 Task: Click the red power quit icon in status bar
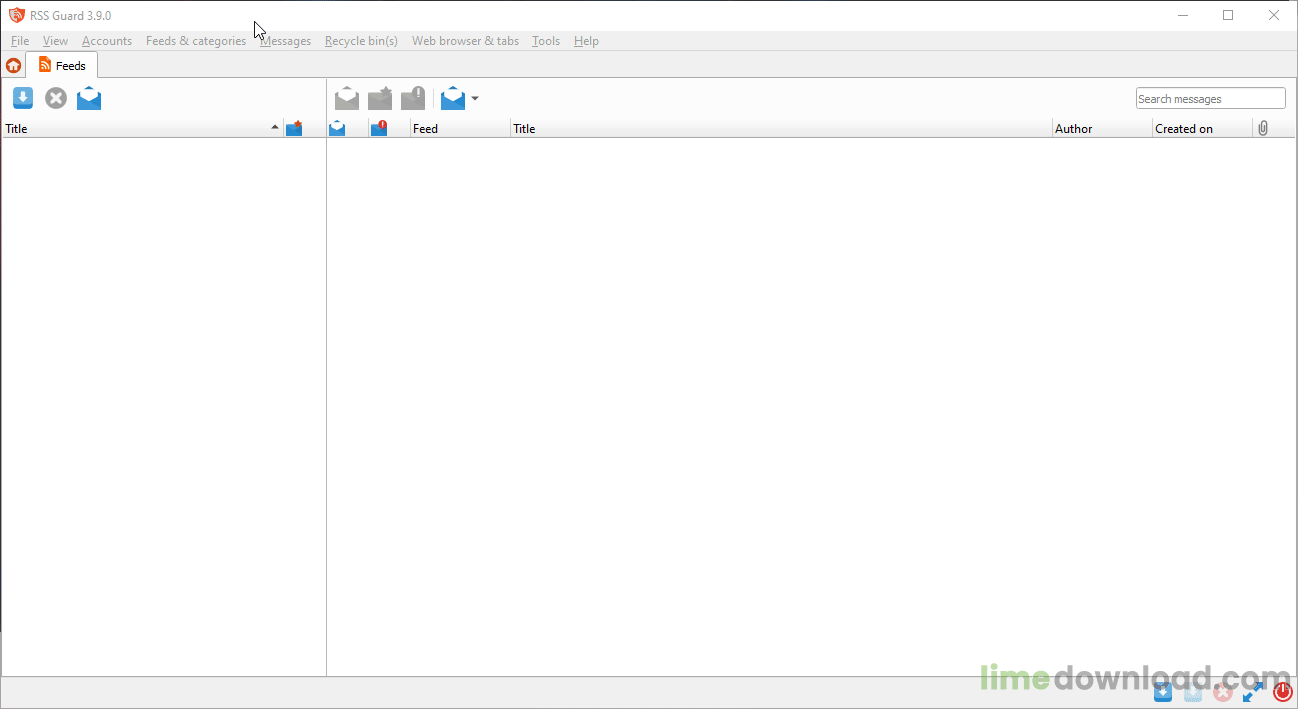click(x=1283, y=692)
